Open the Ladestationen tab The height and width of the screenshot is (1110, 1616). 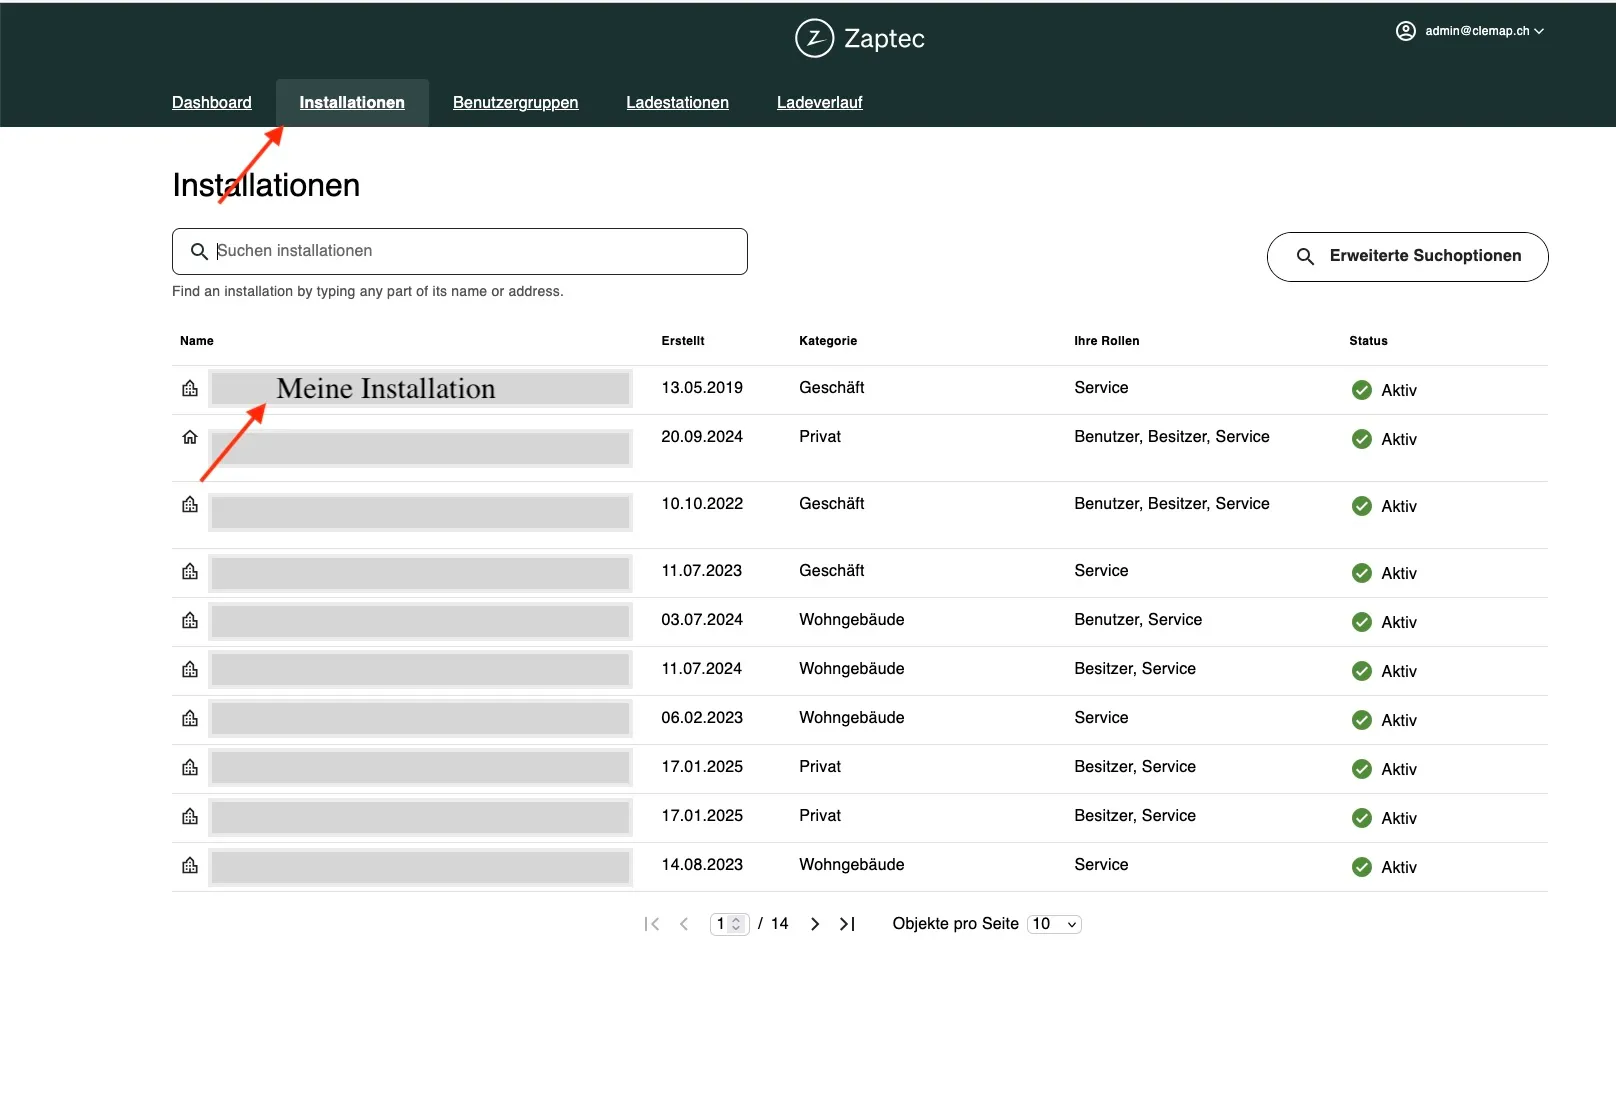(x=677, y=102)
